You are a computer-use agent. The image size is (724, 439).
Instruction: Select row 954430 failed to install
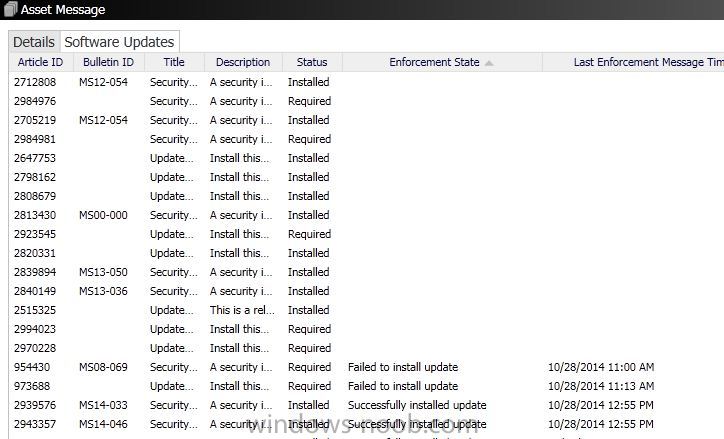click(367, 367)
